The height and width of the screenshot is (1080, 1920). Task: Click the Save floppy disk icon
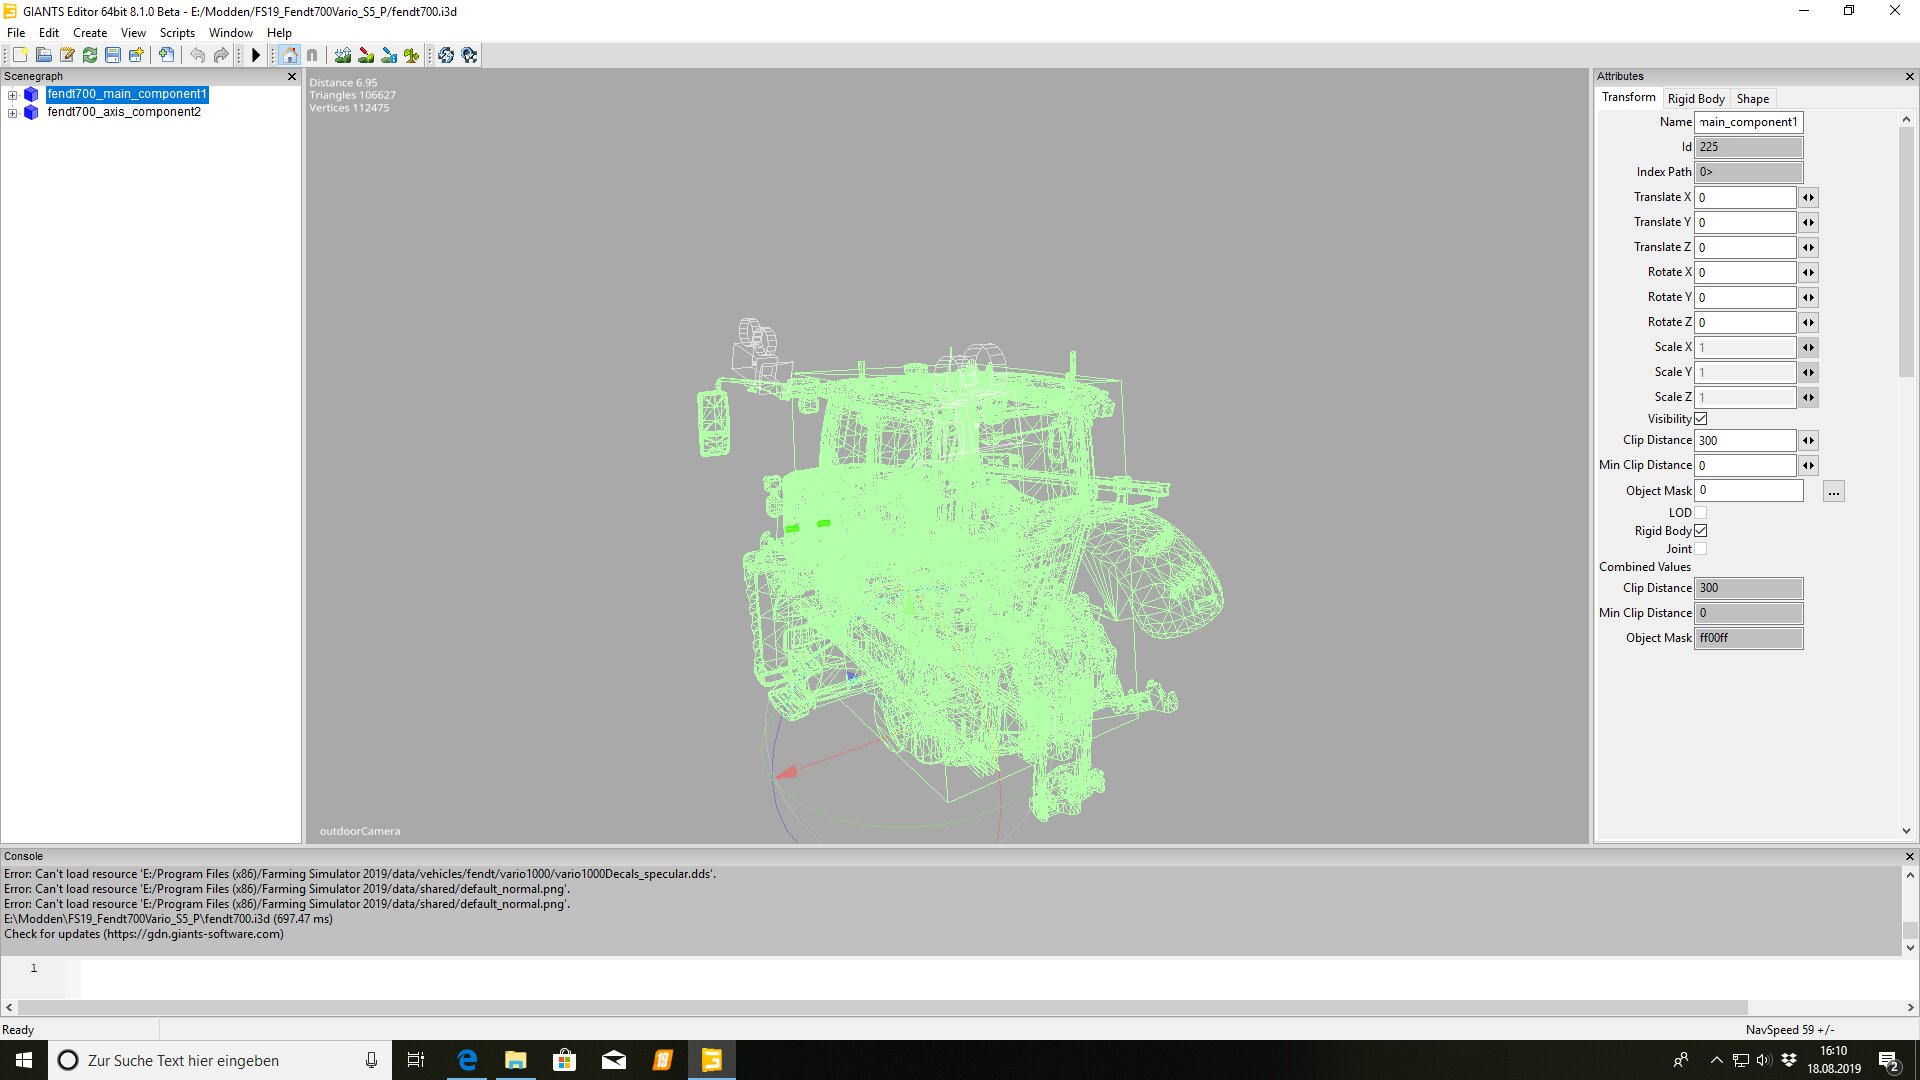pos(113,55)
